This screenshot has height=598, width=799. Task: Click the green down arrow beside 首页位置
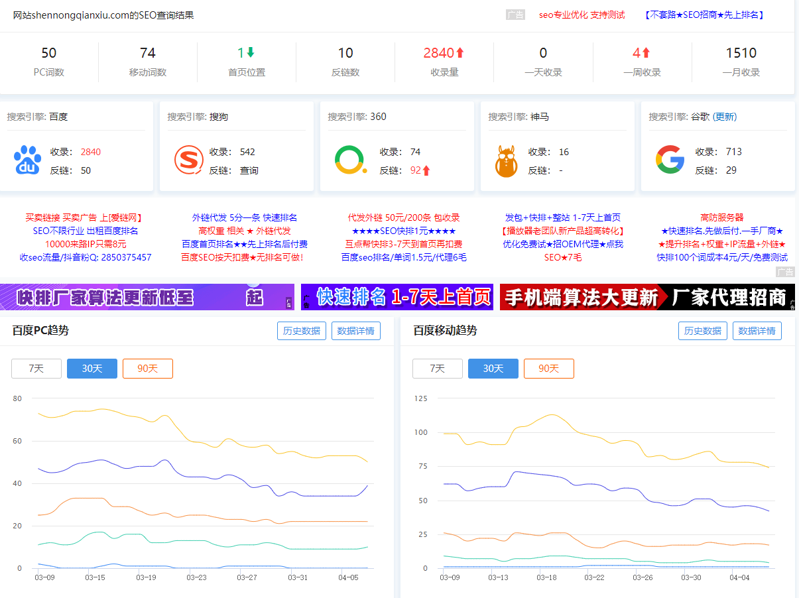coord(251,53)
